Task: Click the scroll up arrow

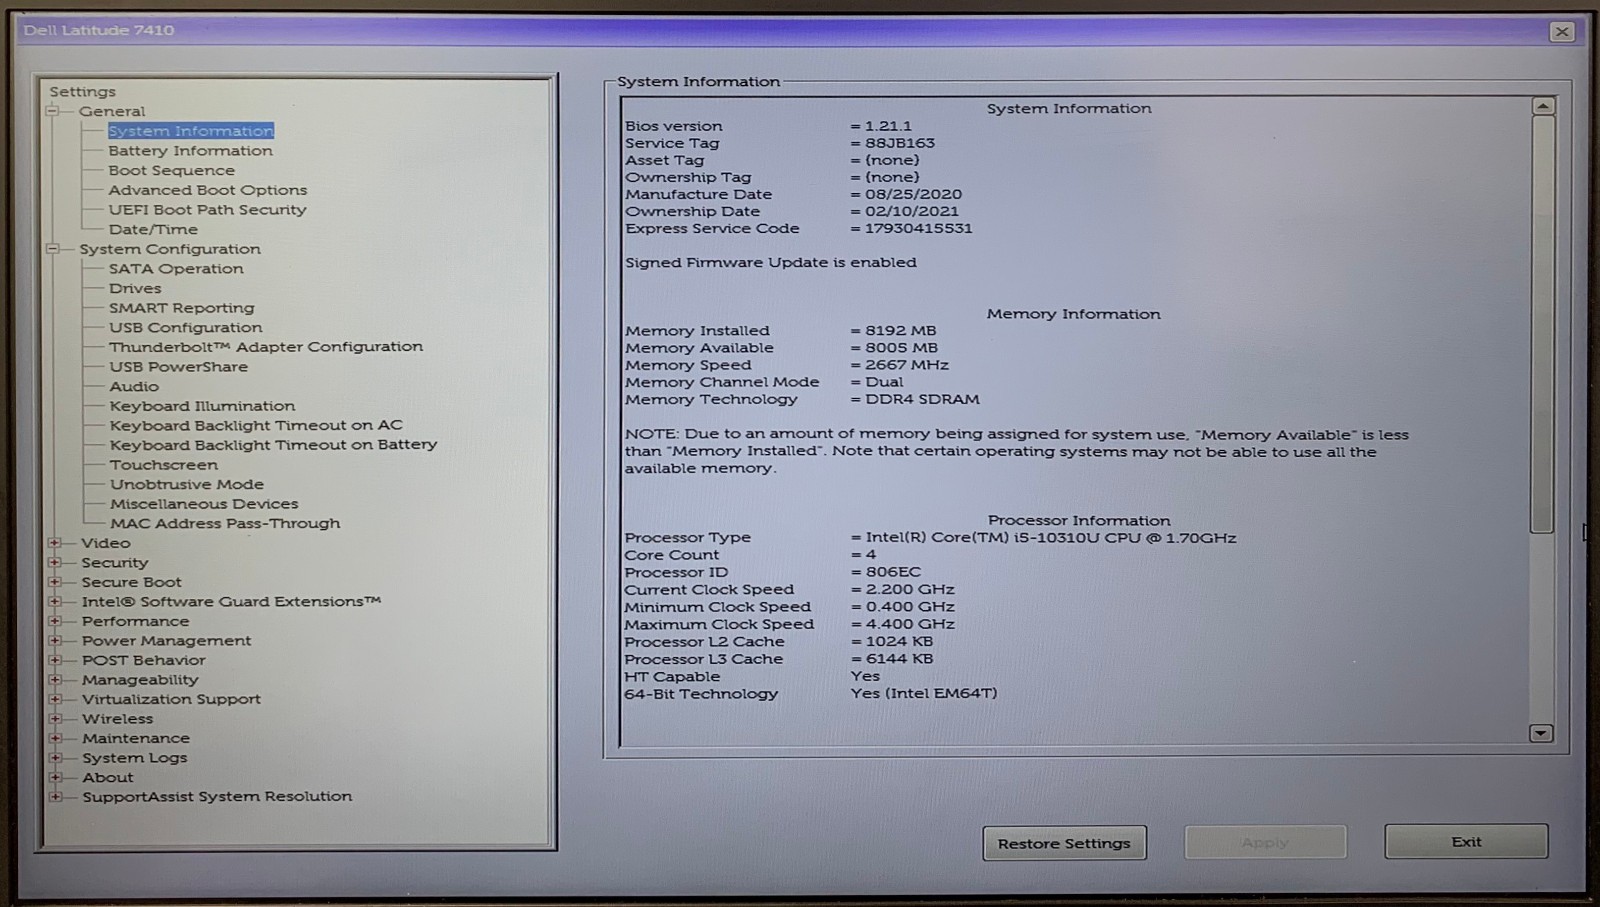Action: [x=1542, y=106]
